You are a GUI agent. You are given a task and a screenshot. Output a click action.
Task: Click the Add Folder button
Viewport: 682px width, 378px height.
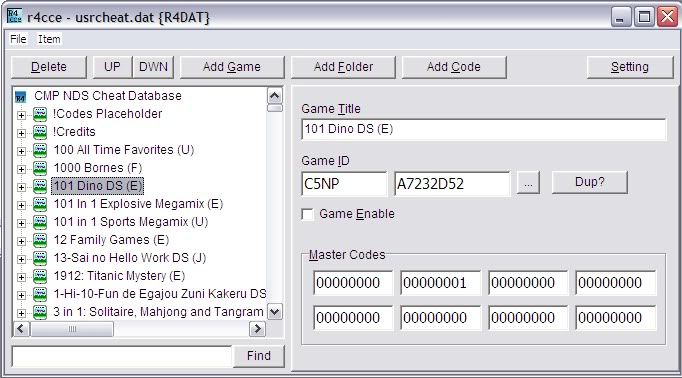pyautogui.click(x=343, y=67)
